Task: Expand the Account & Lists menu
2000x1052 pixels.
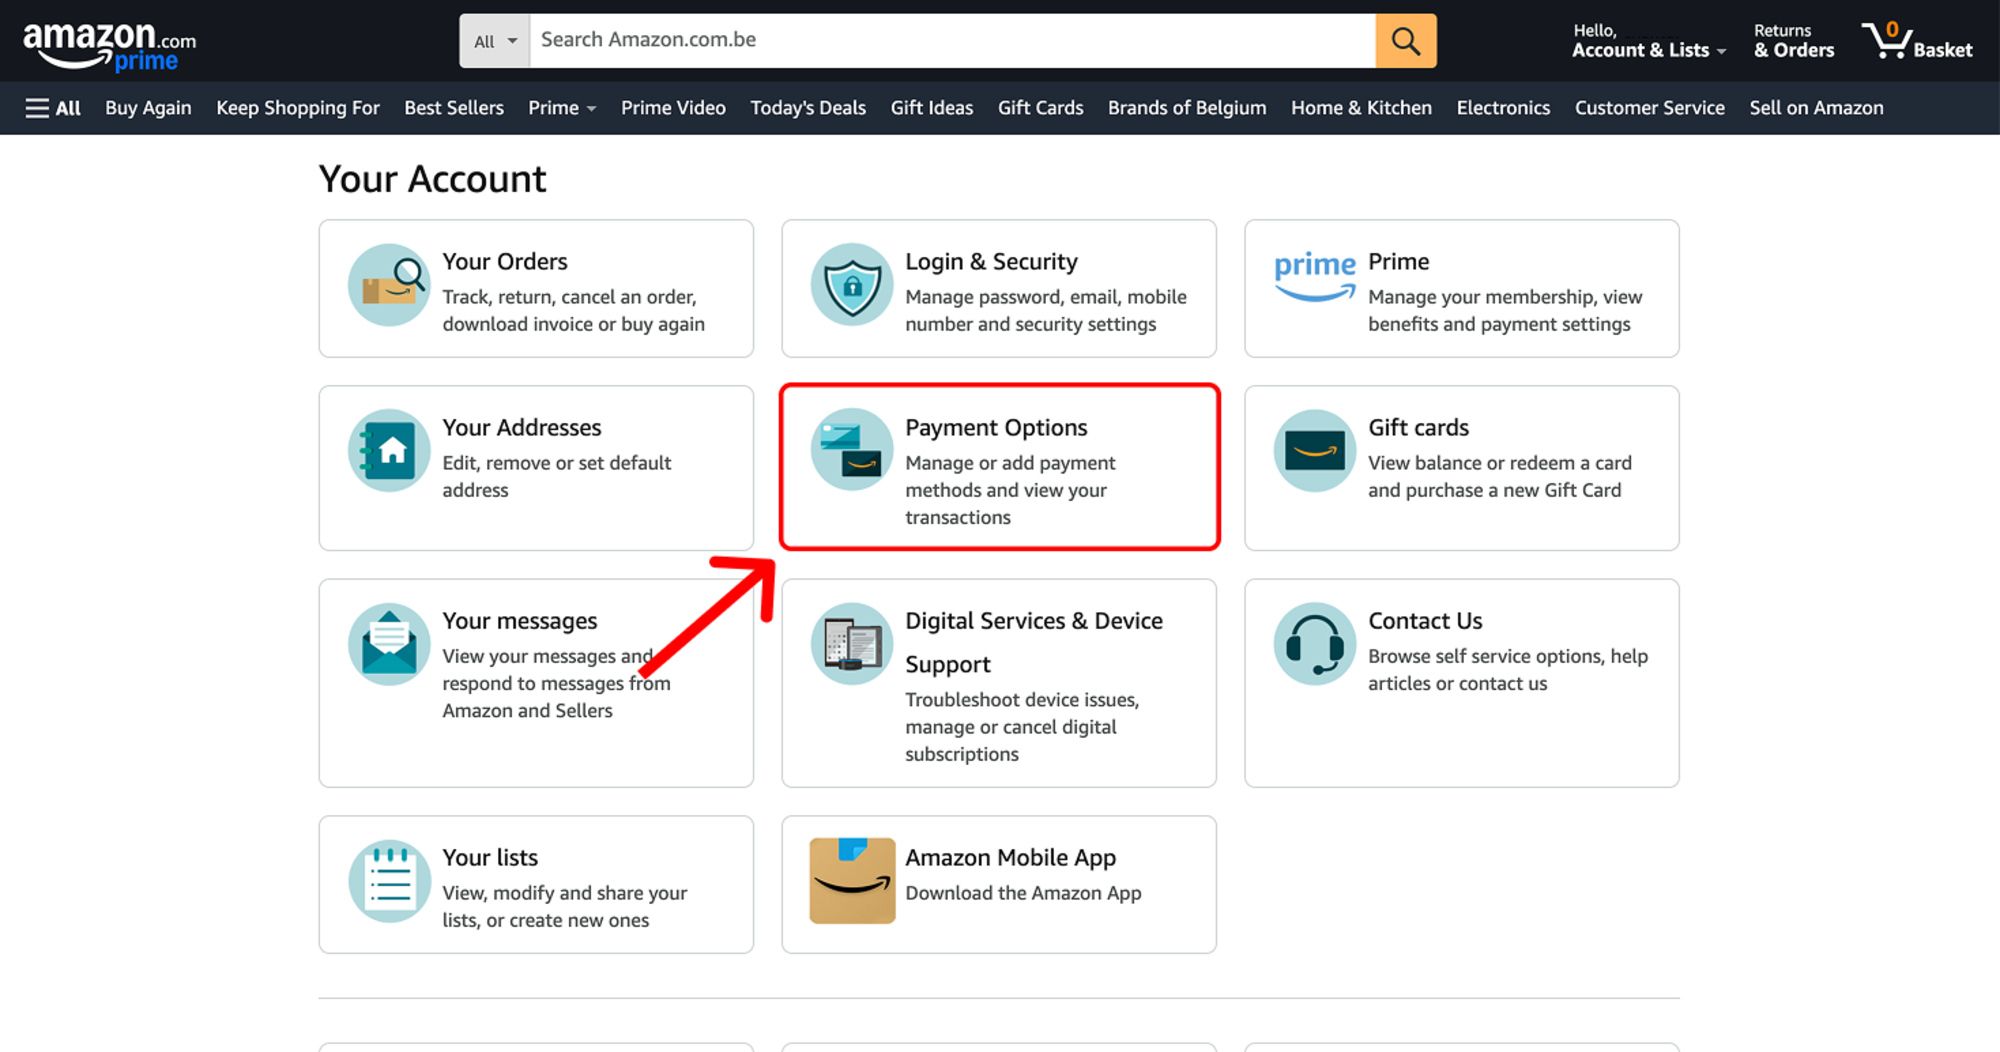Action: [1648, 41]
